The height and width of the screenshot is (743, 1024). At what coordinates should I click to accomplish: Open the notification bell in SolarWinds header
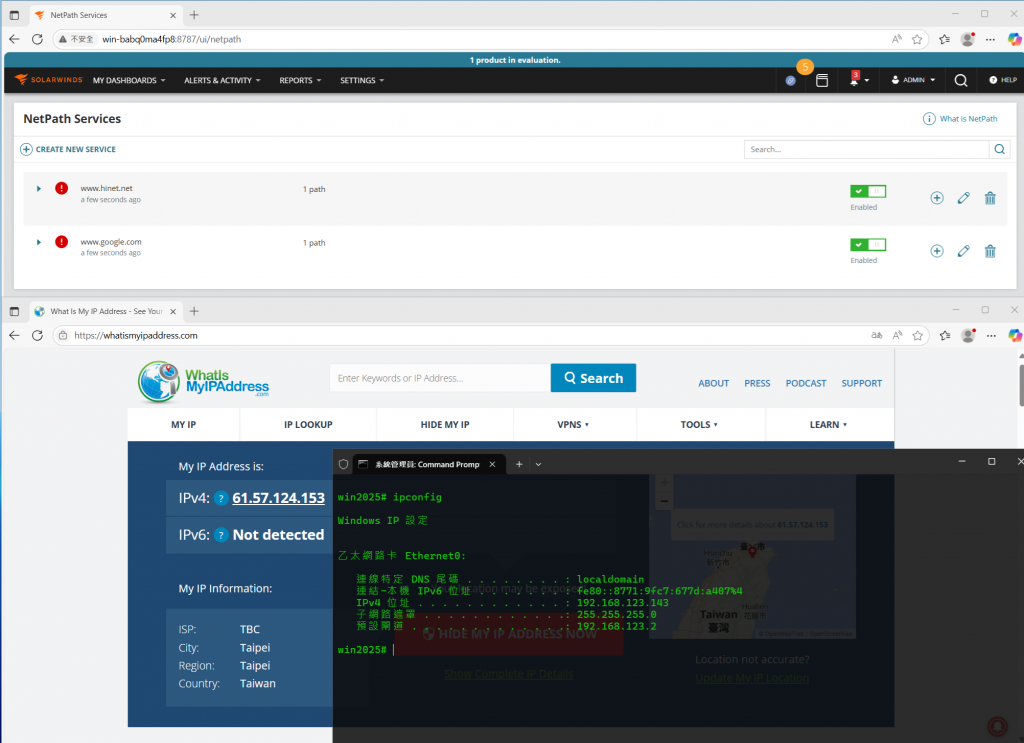[854, 80]
